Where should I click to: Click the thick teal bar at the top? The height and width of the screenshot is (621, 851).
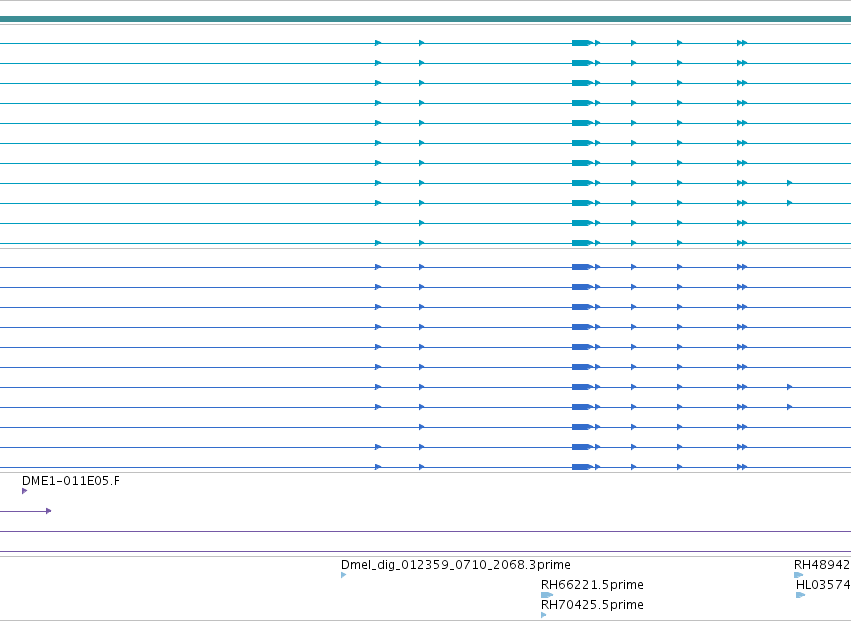click(426, 19)
